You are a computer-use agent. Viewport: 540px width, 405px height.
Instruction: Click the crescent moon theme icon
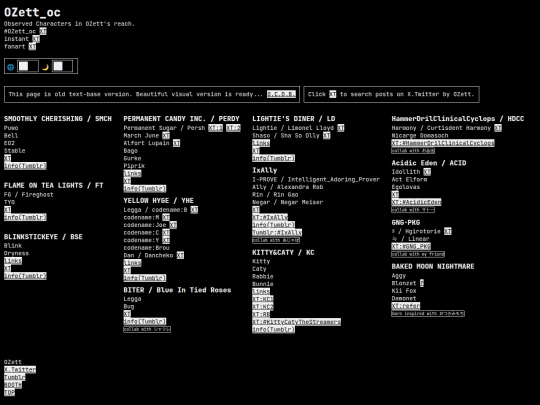tap(45, 67)
